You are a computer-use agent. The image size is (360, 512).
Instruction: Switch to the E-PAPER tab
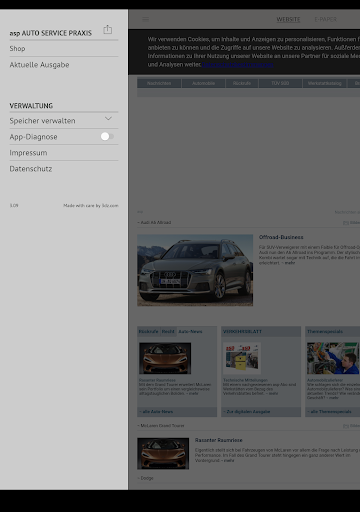tap(326, 19)
